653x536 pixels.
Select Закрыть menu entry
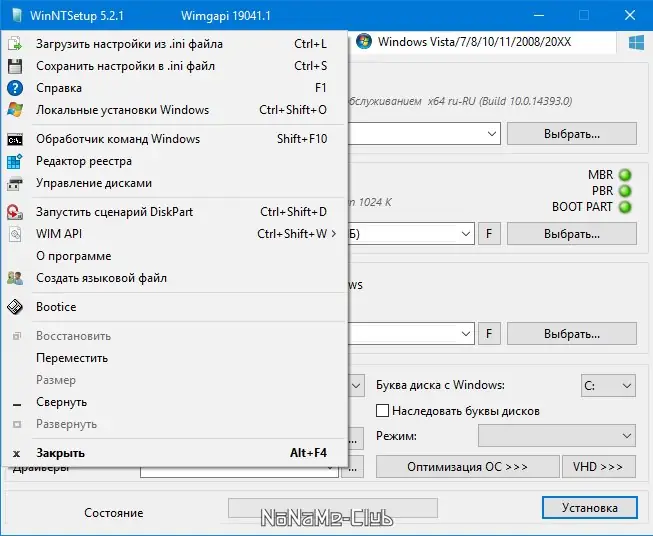[x=174, y=453]
